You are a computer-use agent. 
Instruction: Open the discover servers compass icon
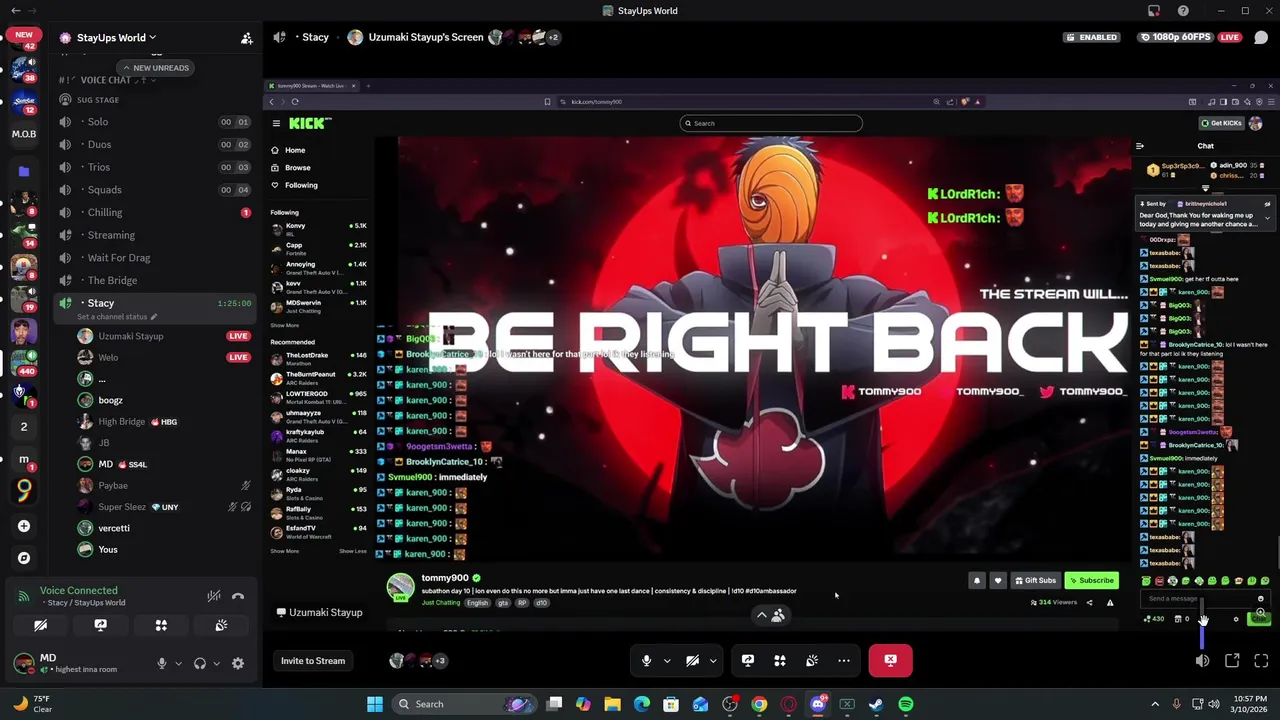click(23, 558)
